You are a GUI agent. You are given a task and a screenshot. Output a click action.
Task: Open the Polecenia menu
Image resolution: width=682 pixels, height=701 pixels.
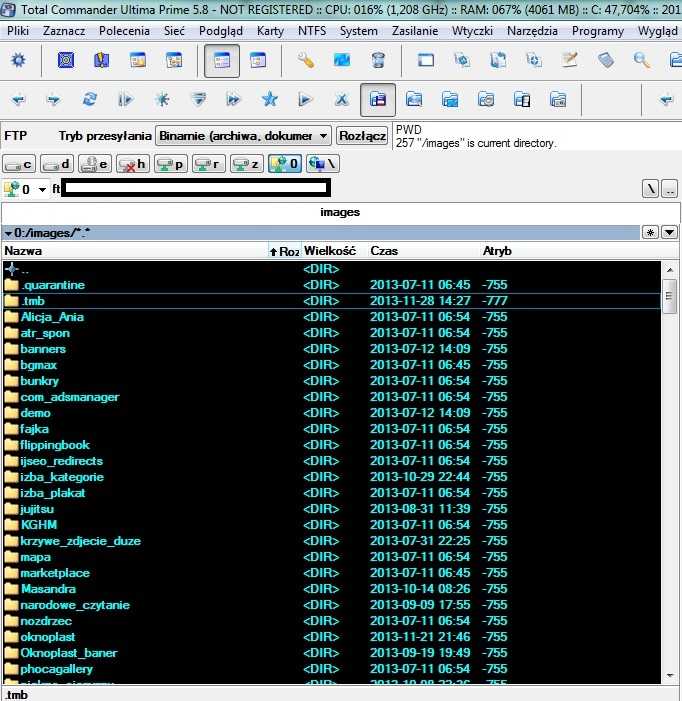coord(124,31)
